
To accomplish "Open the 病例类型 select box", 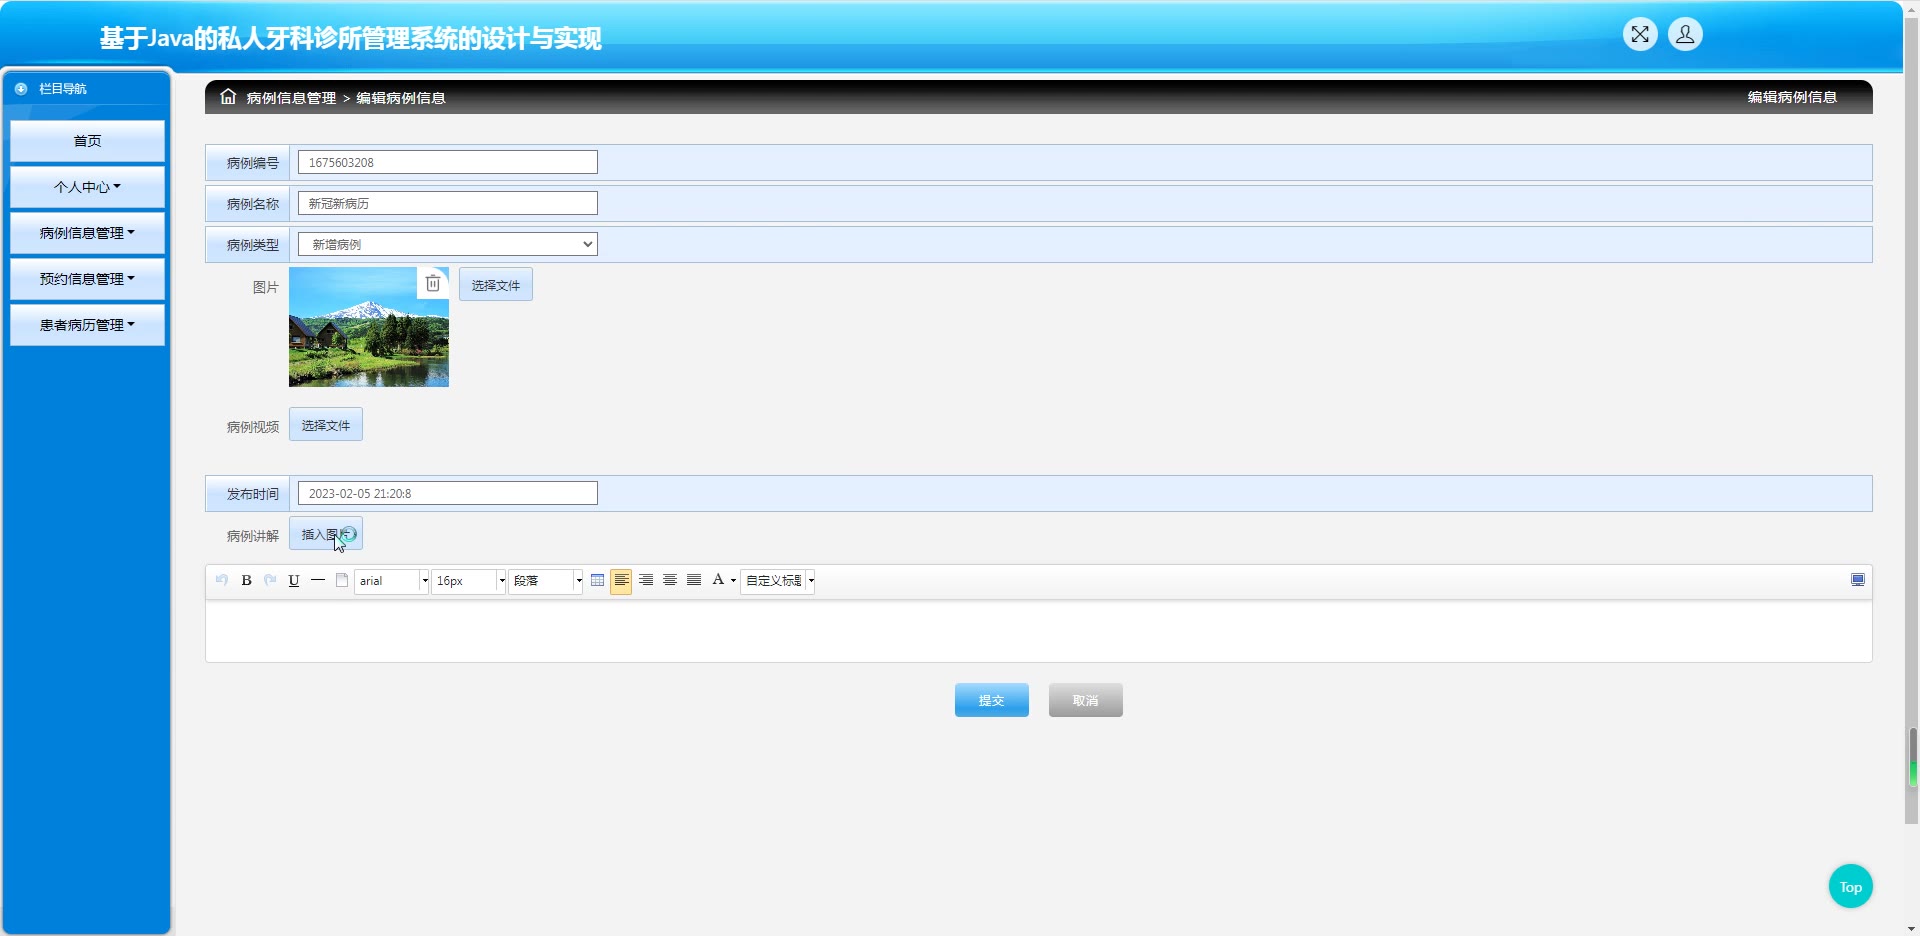I will coord(448,244).
